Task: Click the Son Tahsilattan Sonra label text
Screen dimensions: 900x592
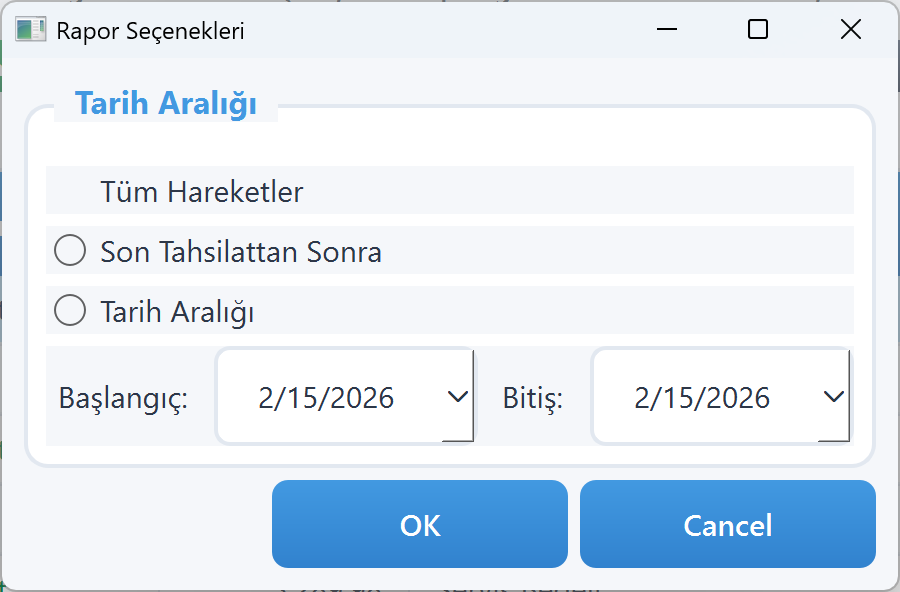Action: click(241, 250)
